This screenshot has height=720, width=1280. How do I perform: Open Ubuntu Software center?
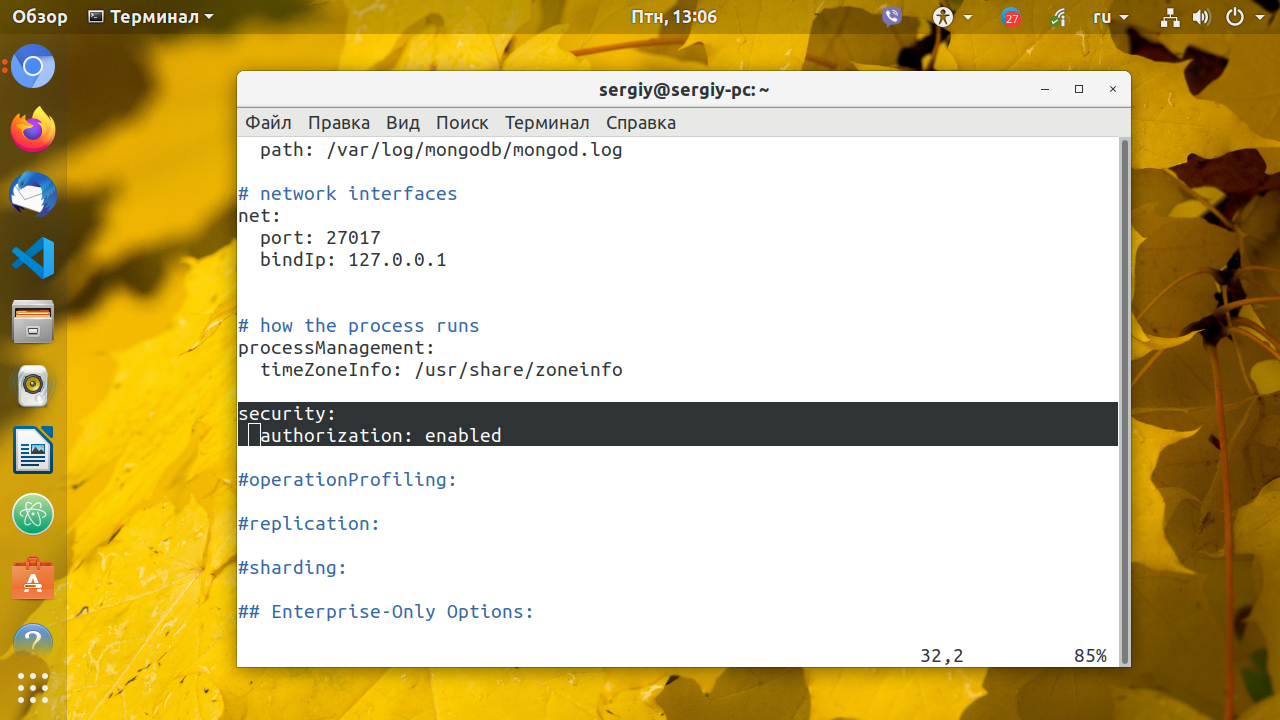click(33, 578)
